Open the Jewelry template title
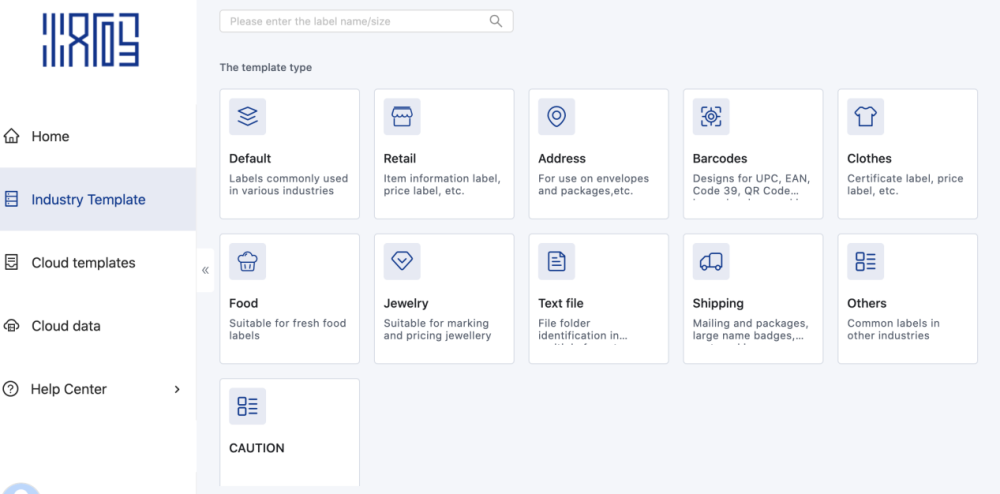 coord(406,303)
